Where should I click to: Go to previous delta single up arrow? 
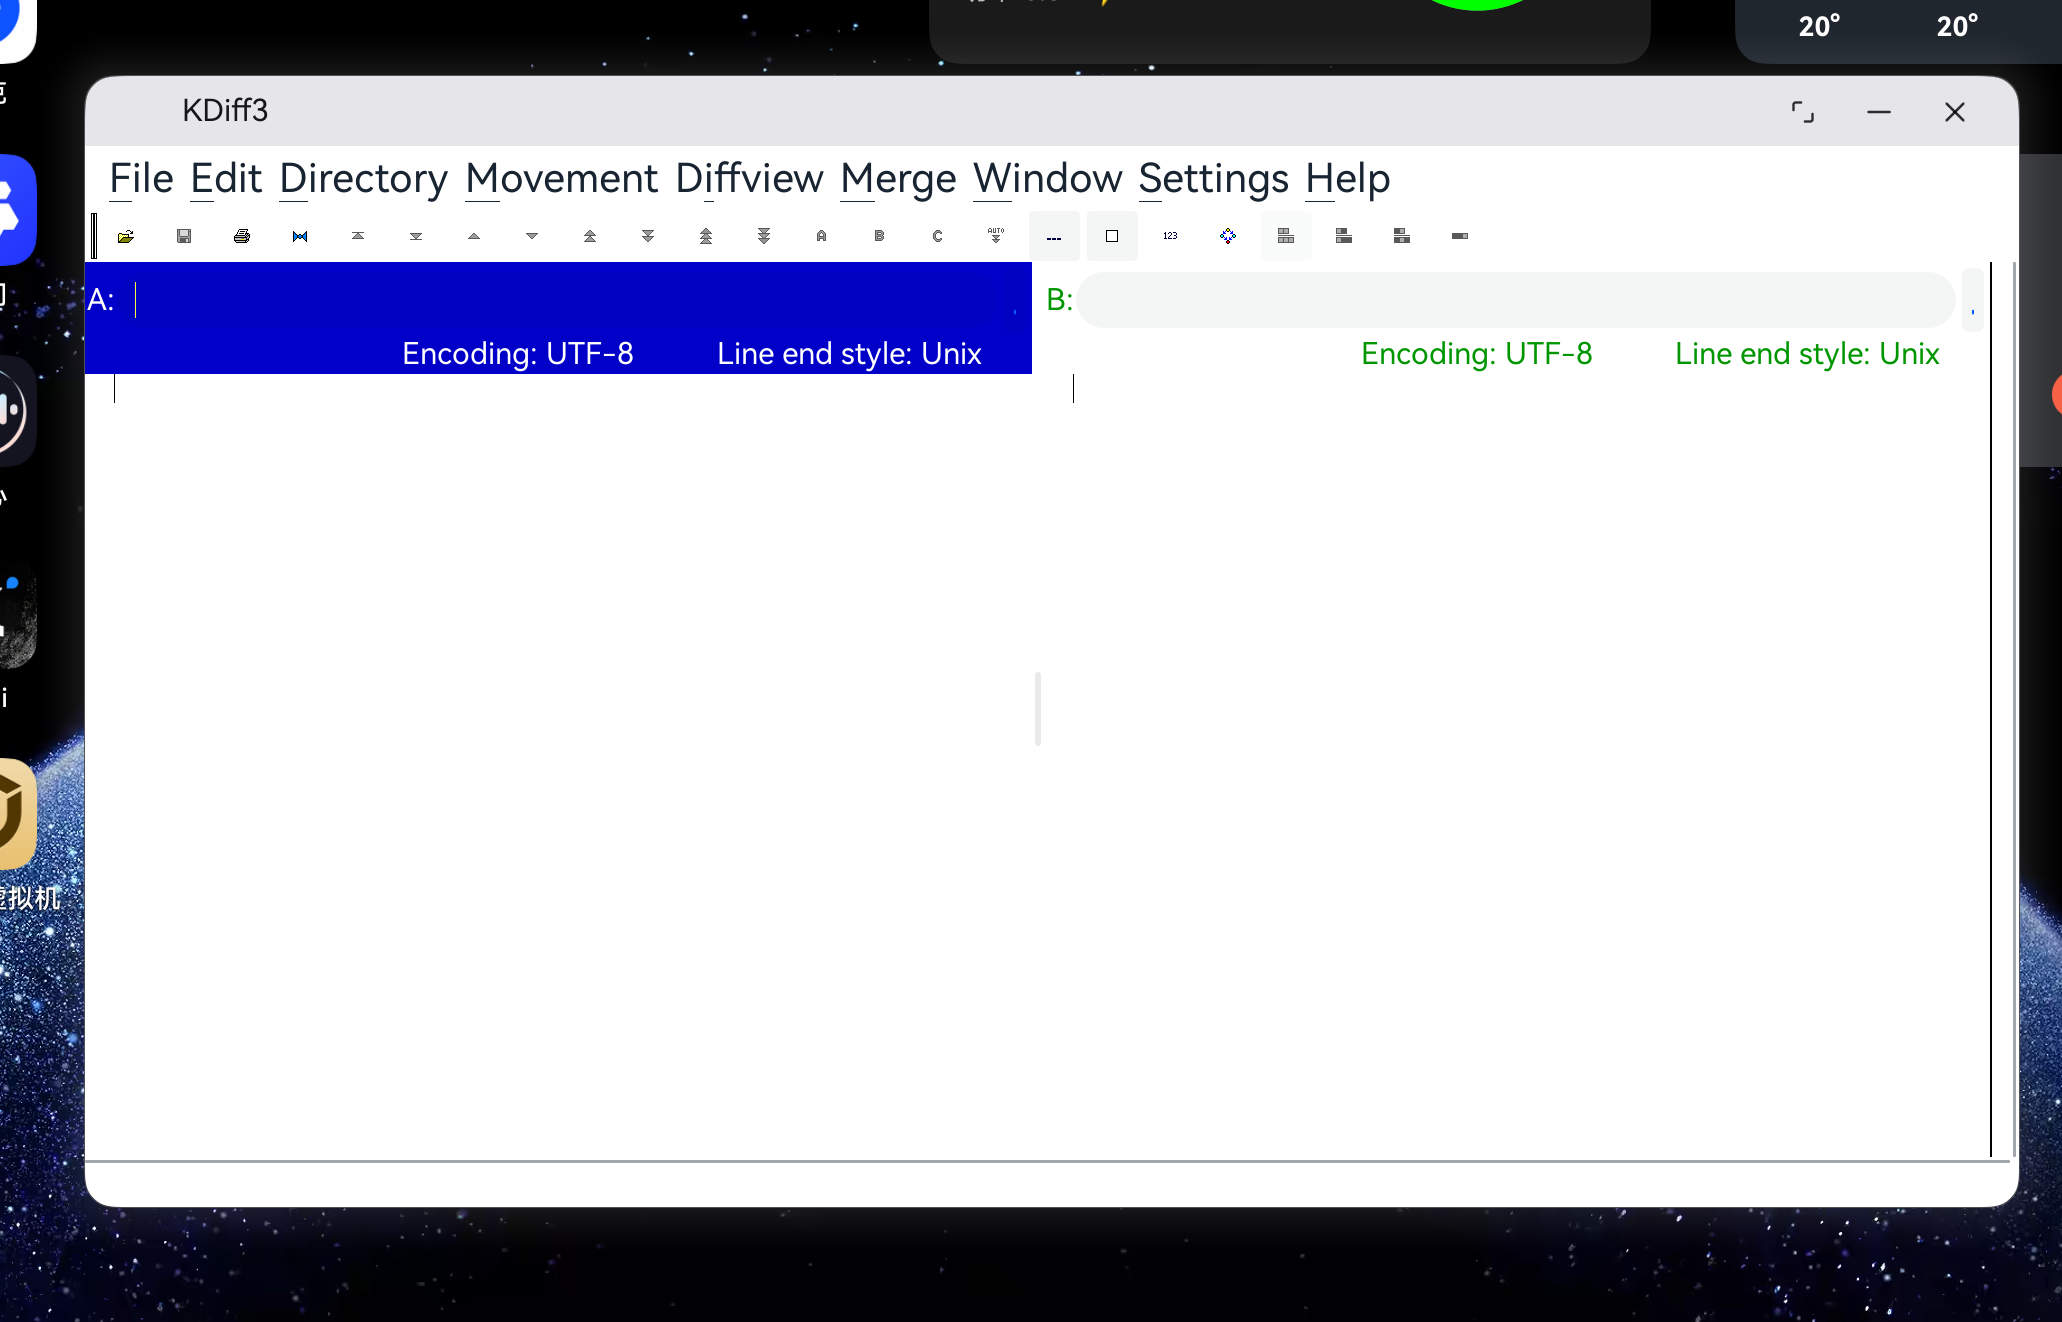474,236
